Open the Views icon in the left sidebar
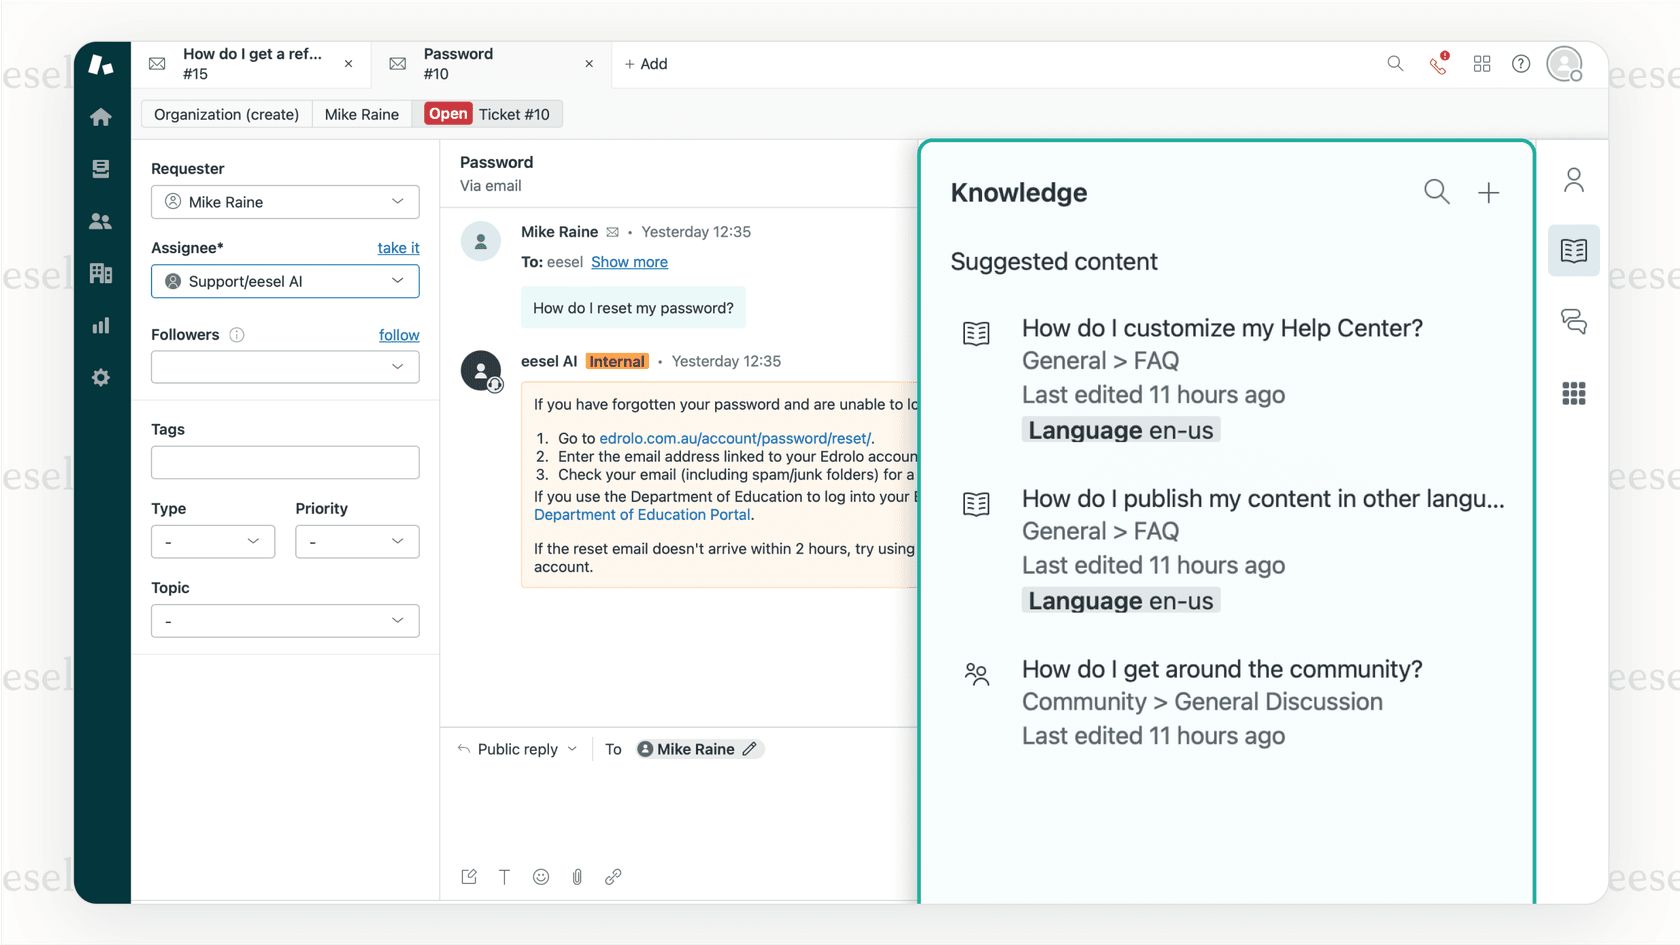Image resolution: width=1680 pixels, height=945 pixels. click(101, 168)
